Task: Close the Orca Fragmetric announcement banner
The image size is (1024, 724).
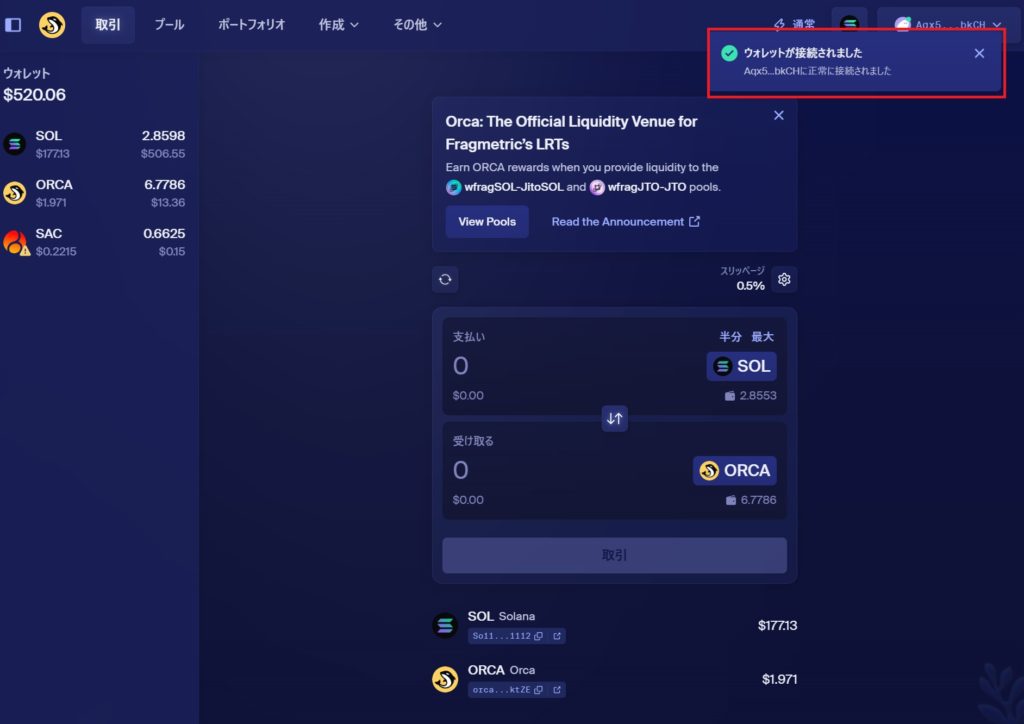Action: (x=778, y=115)
